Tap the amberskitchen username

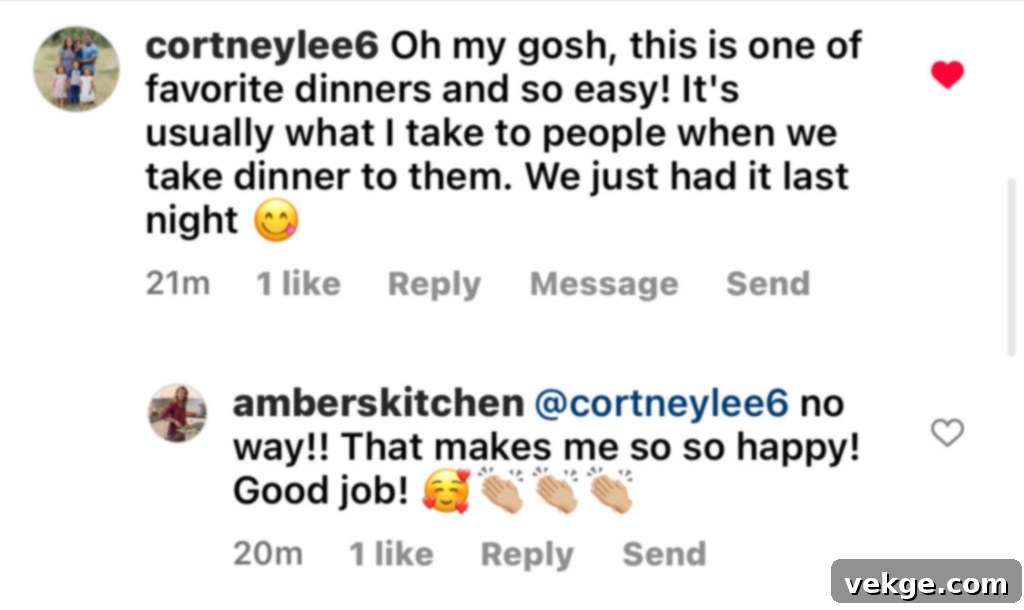tap(377, 404)
